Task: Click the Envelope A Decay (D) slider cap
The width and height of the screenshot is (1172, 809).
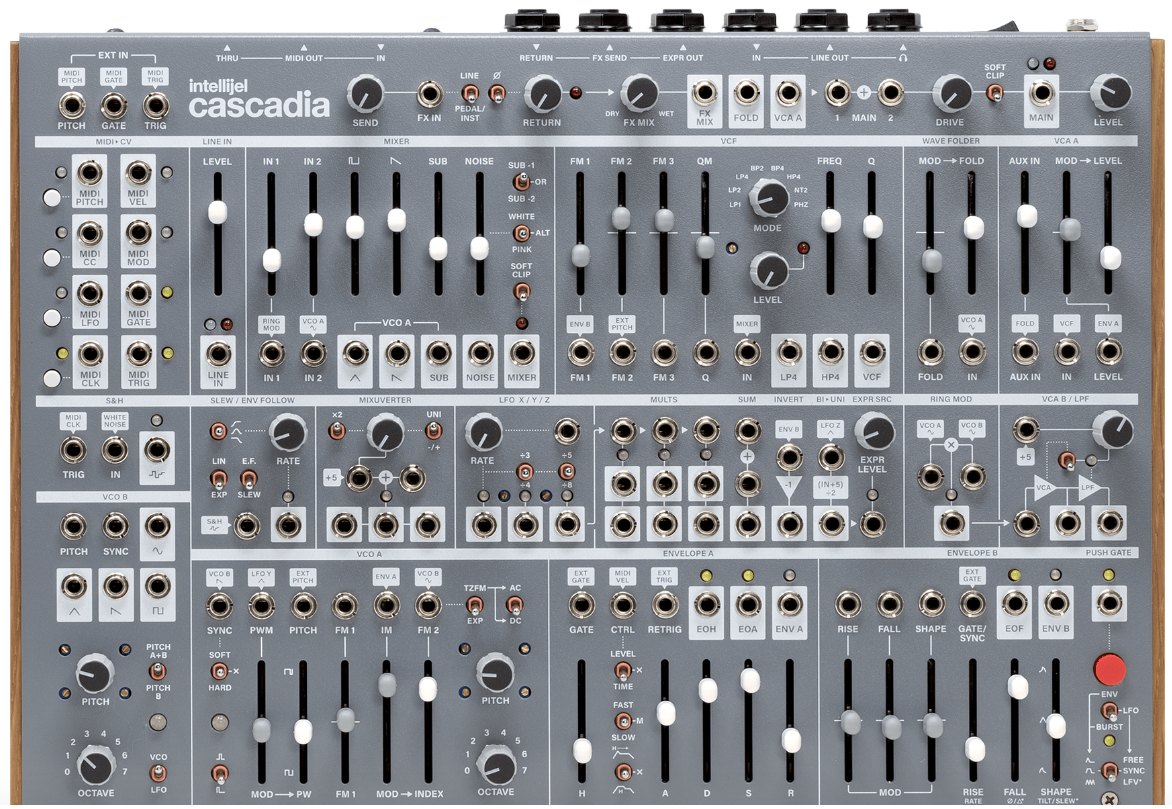Action: pyautogui.click(x=707, y=690)
